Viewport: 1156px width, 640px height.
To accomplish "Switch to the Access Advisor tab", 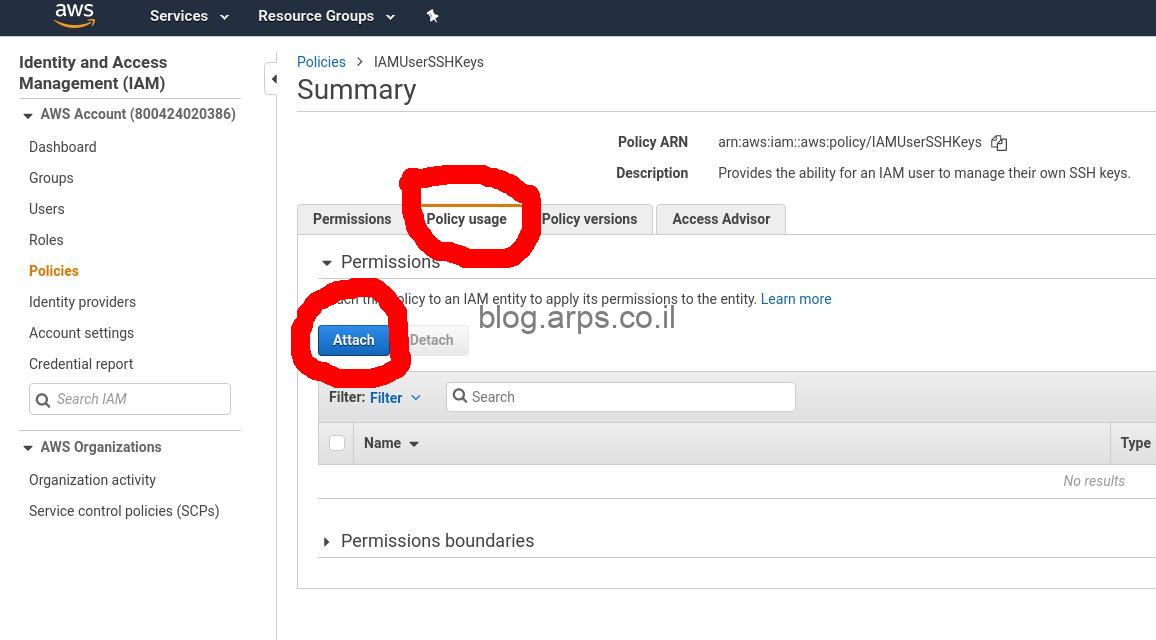I will tap(721, 219).
